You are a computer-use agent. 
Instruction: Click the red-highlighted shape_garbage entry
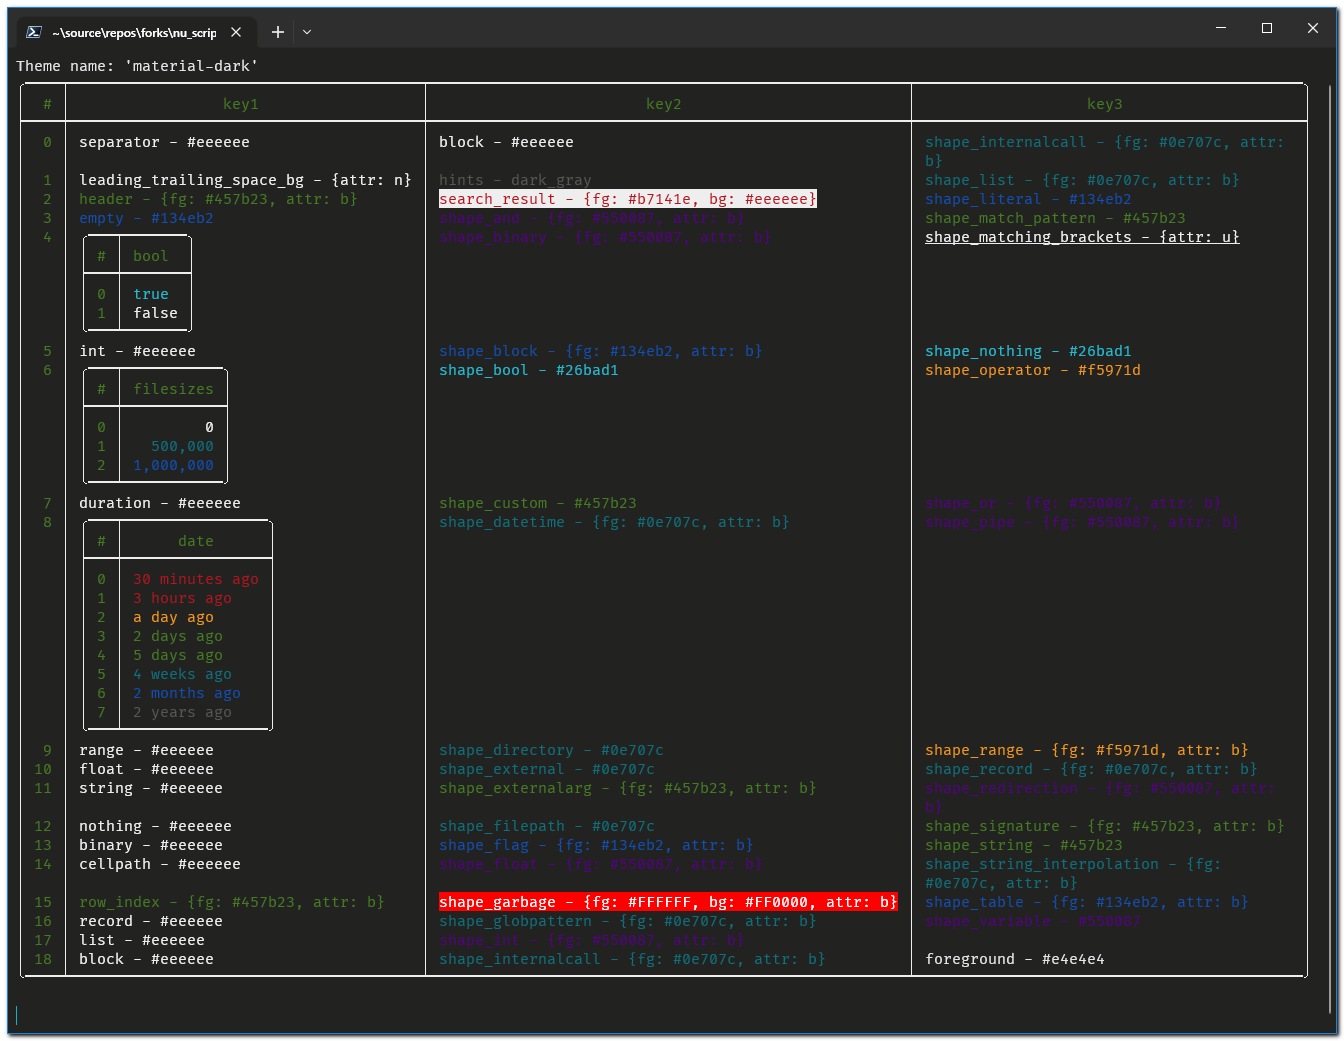click(x=668, y=902)
